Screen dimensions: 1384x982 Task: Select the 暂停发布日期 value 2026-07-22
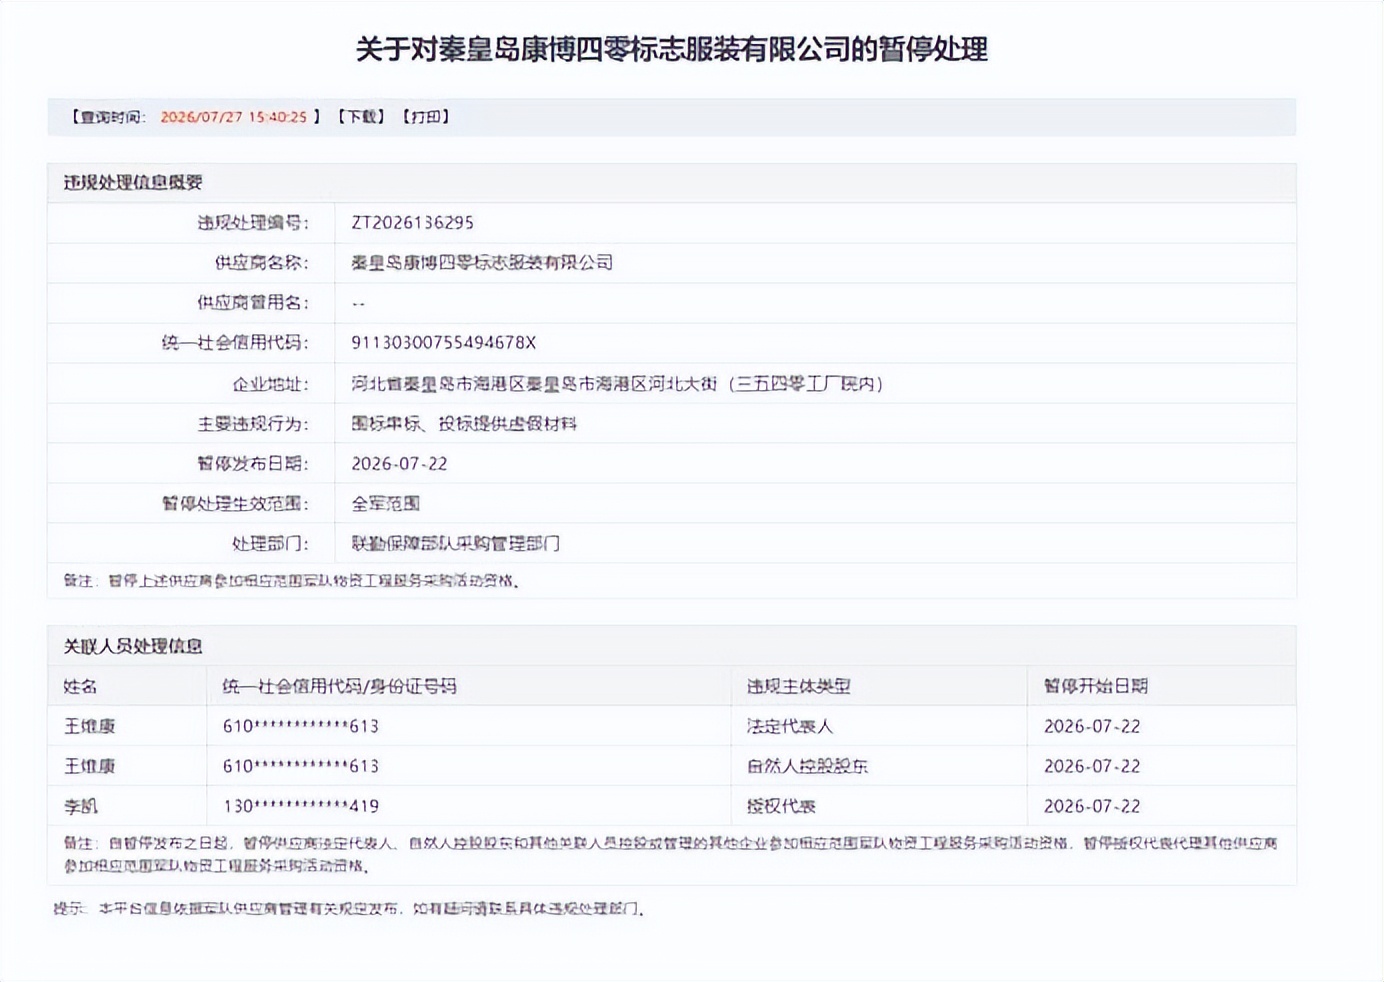pos(399,463)
